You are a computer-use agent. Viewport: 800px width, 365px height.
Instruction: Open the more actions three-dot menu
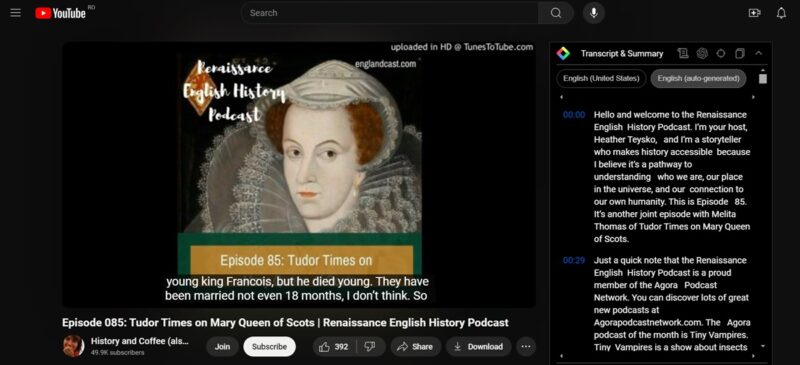(x=526, y=347)
